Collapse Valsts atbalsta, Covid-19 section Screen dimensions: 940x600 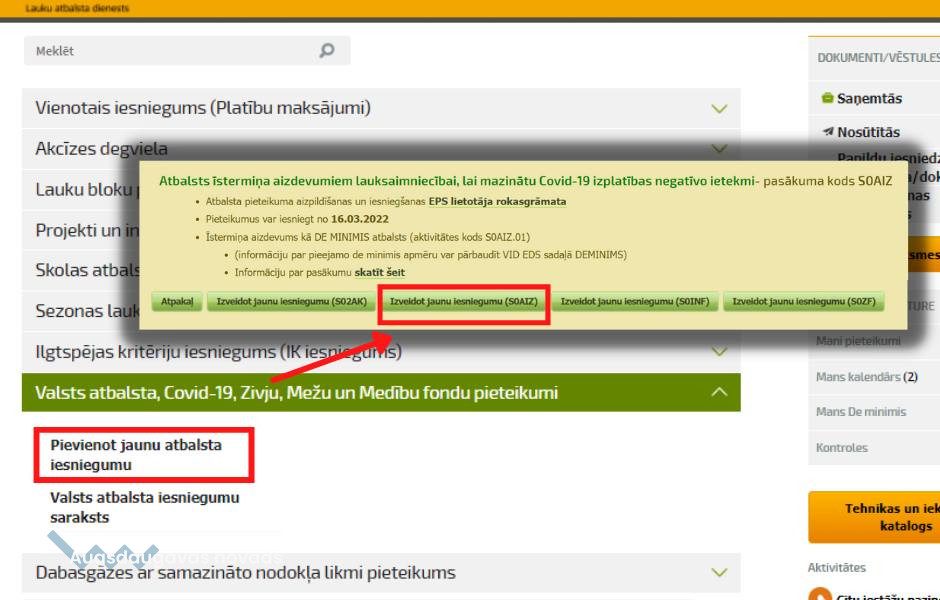718,392
